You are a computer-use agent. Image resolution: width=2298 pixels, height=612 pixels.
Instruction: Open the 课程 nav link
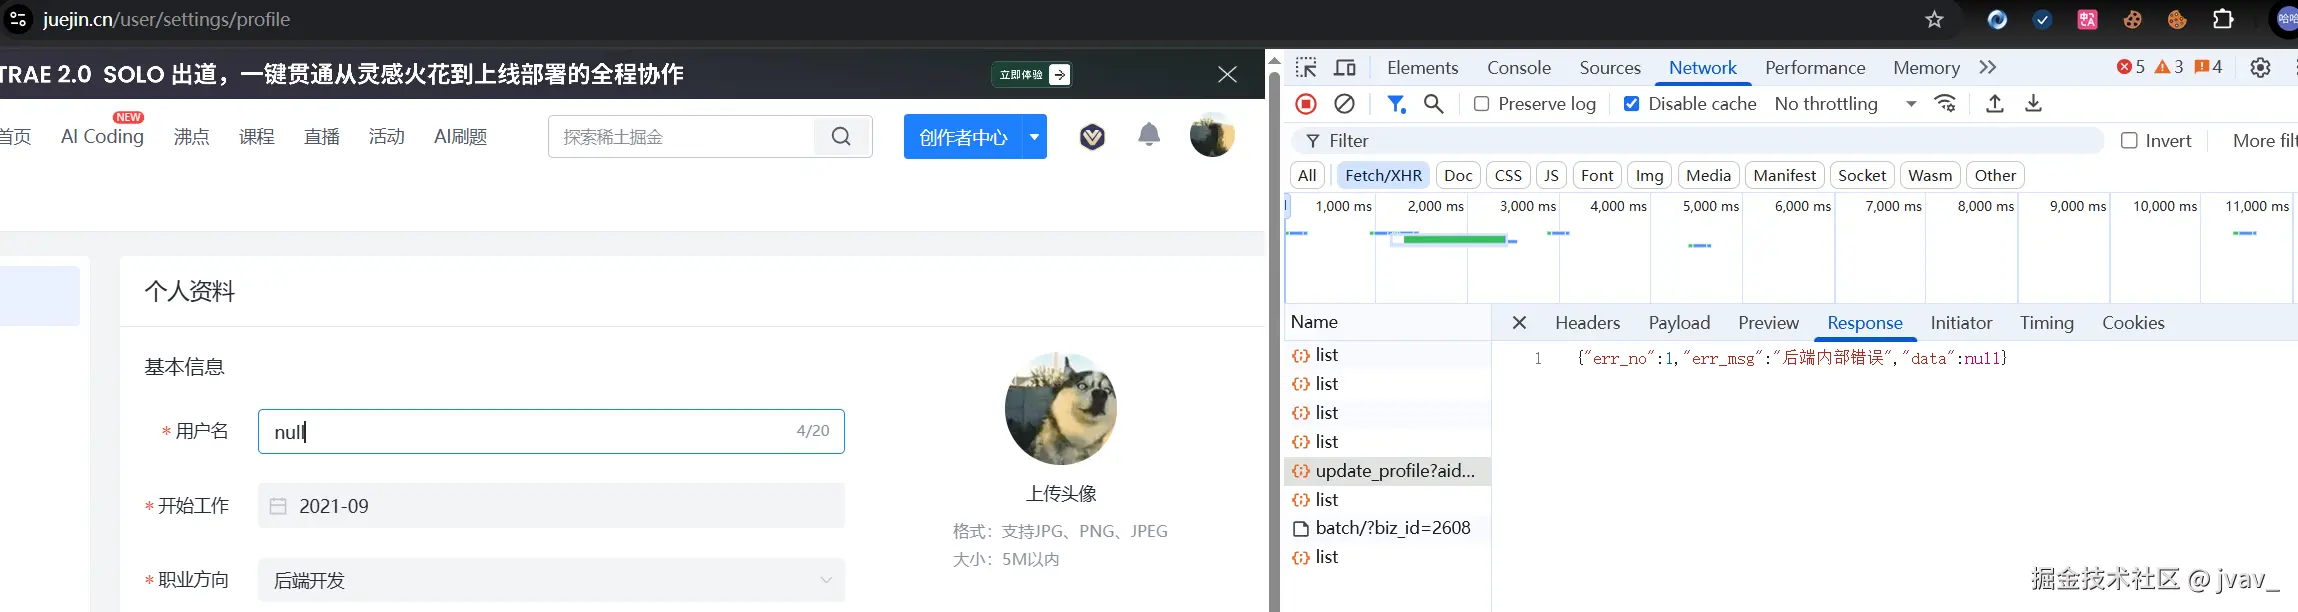pos(256,137)
